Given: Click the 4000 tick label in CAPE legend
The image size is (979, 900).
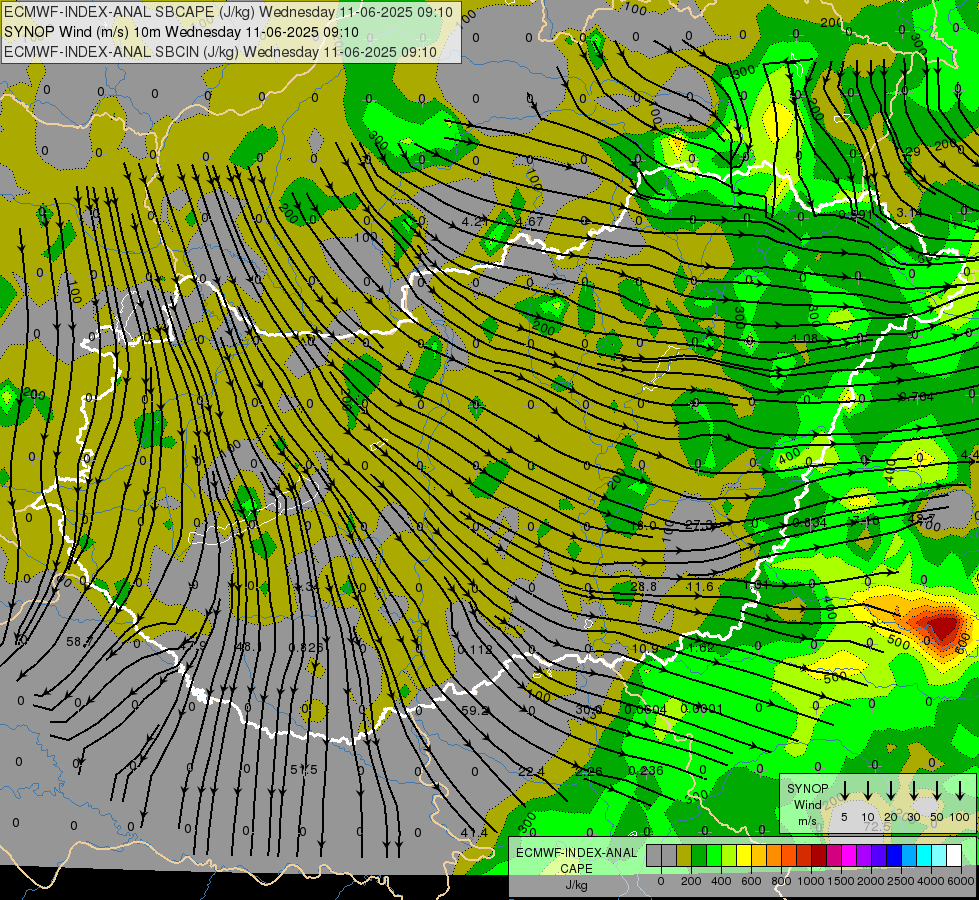Looking at the screenshot, I should point(931,881).
